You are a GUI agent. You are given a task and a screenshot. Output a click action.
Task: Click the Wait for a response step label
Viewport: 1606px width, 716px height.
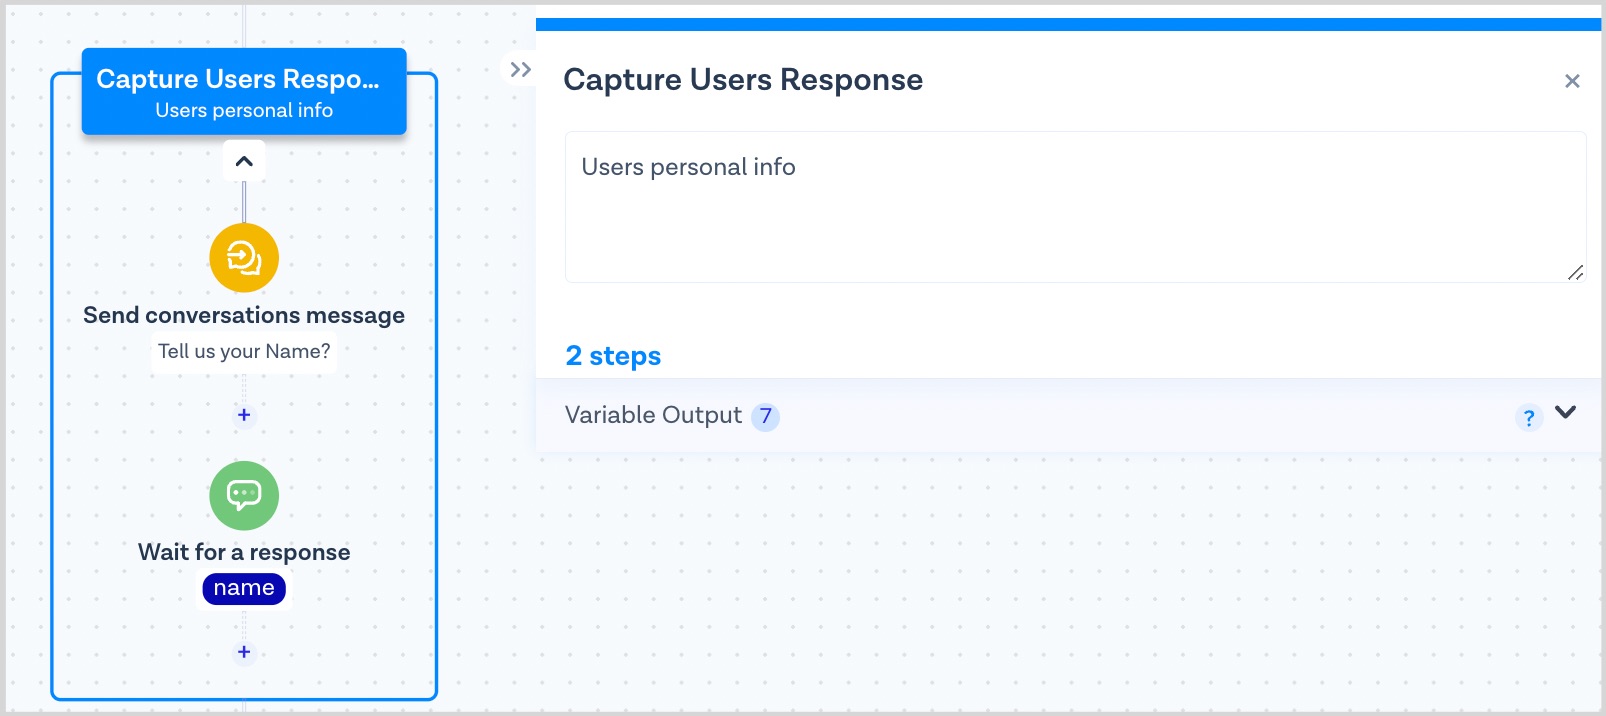pos(244,552)
